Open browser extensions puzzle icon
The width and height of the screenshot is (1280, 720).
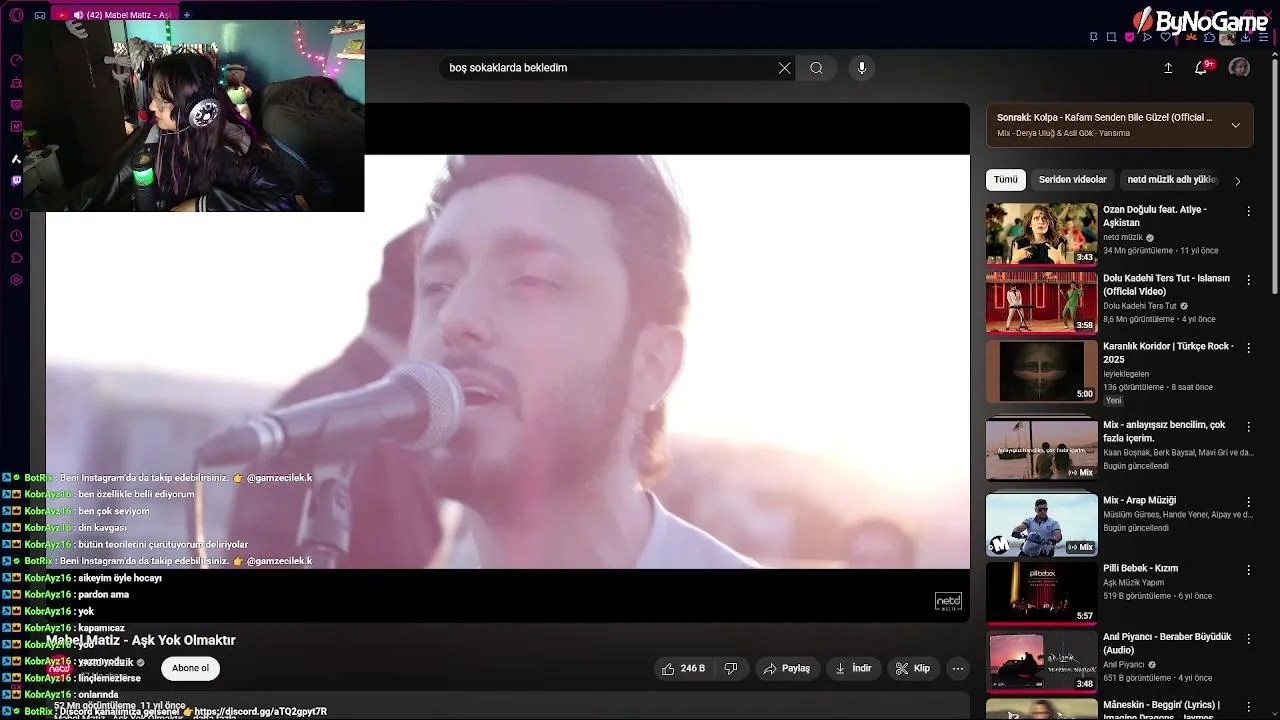1209,37
